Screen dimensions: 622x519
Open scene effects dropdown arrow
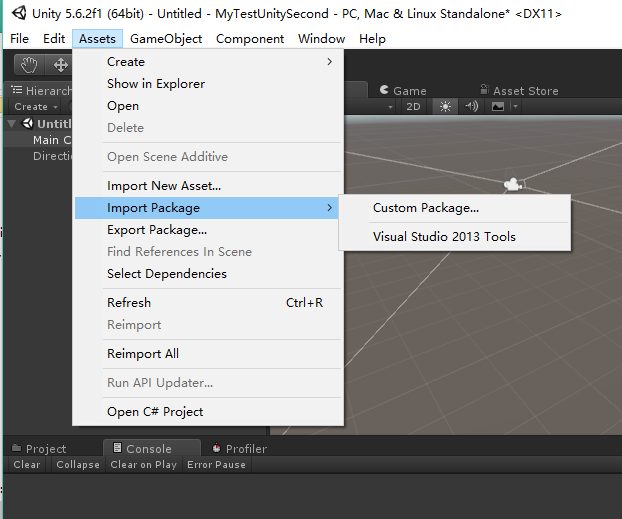click(x=515, y=106)
